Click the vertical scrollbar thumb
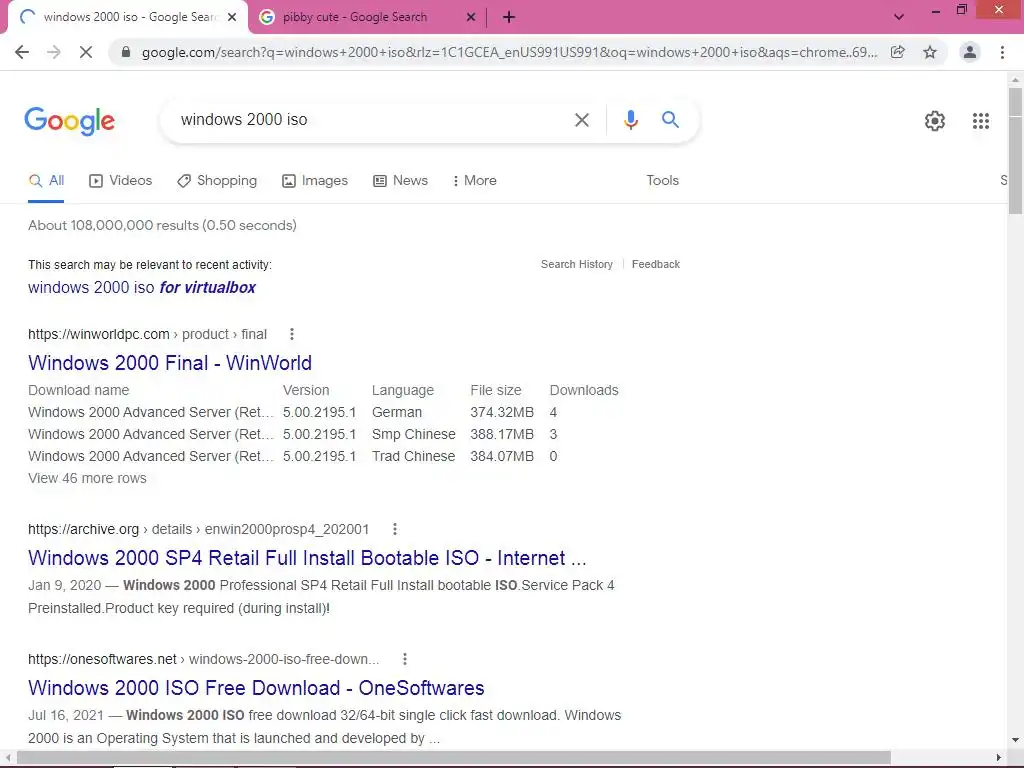 1015,150
